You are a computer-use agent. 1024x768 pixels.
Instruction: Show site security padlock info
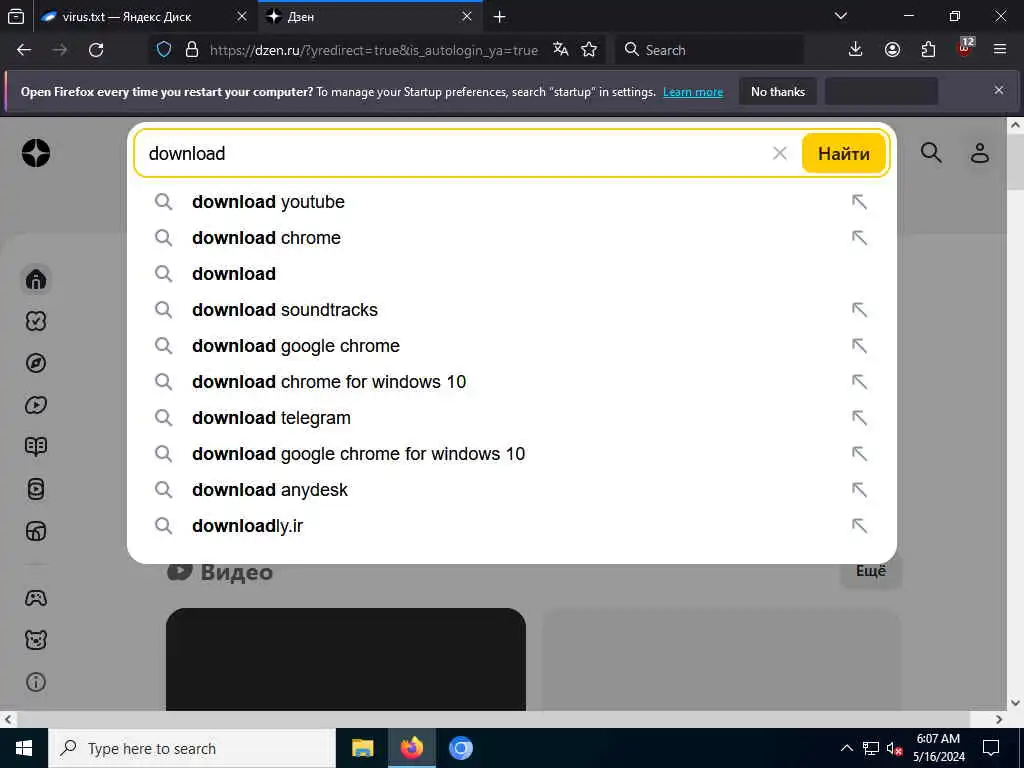click(x=191, y=50)
